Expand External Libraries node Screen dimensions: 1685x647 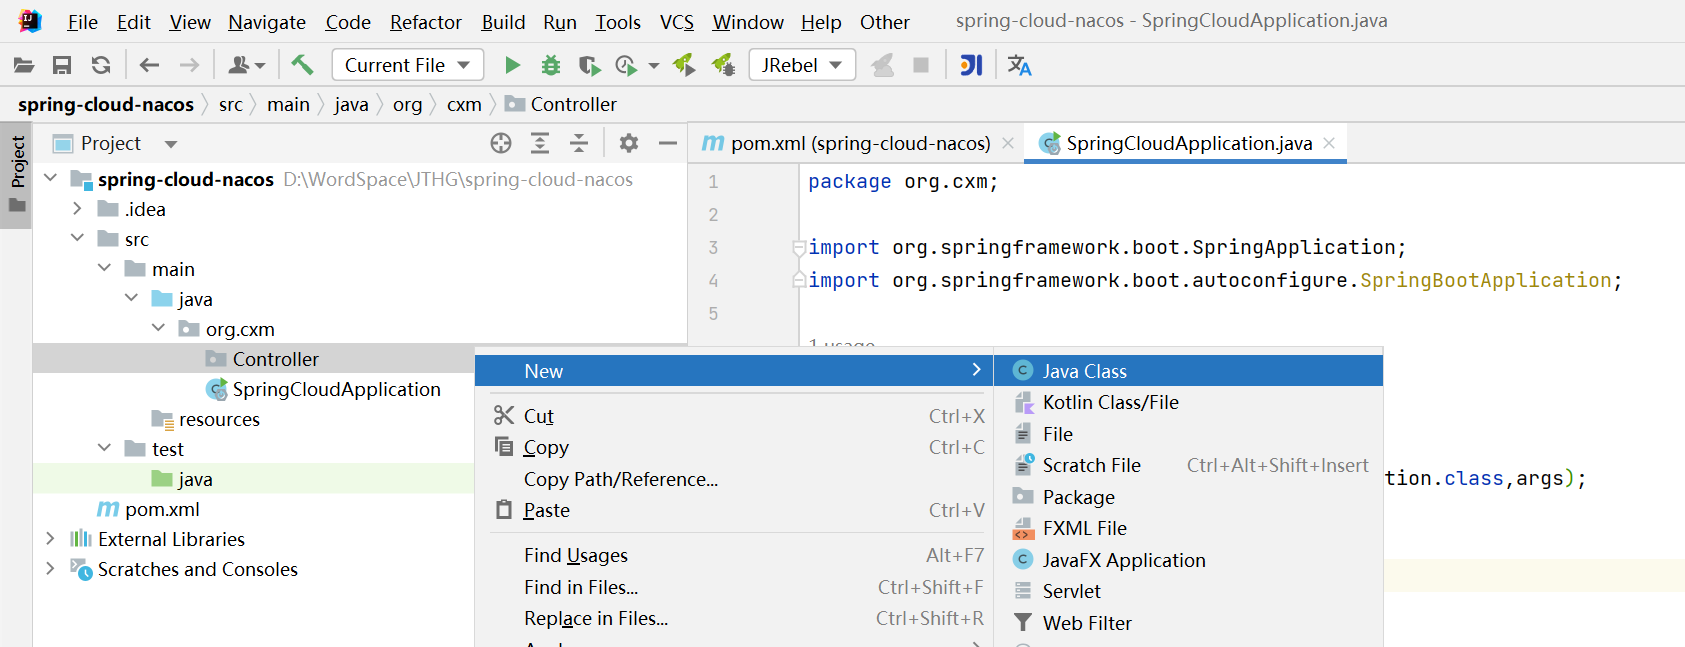pyautogui.click(x=50, y=538)
